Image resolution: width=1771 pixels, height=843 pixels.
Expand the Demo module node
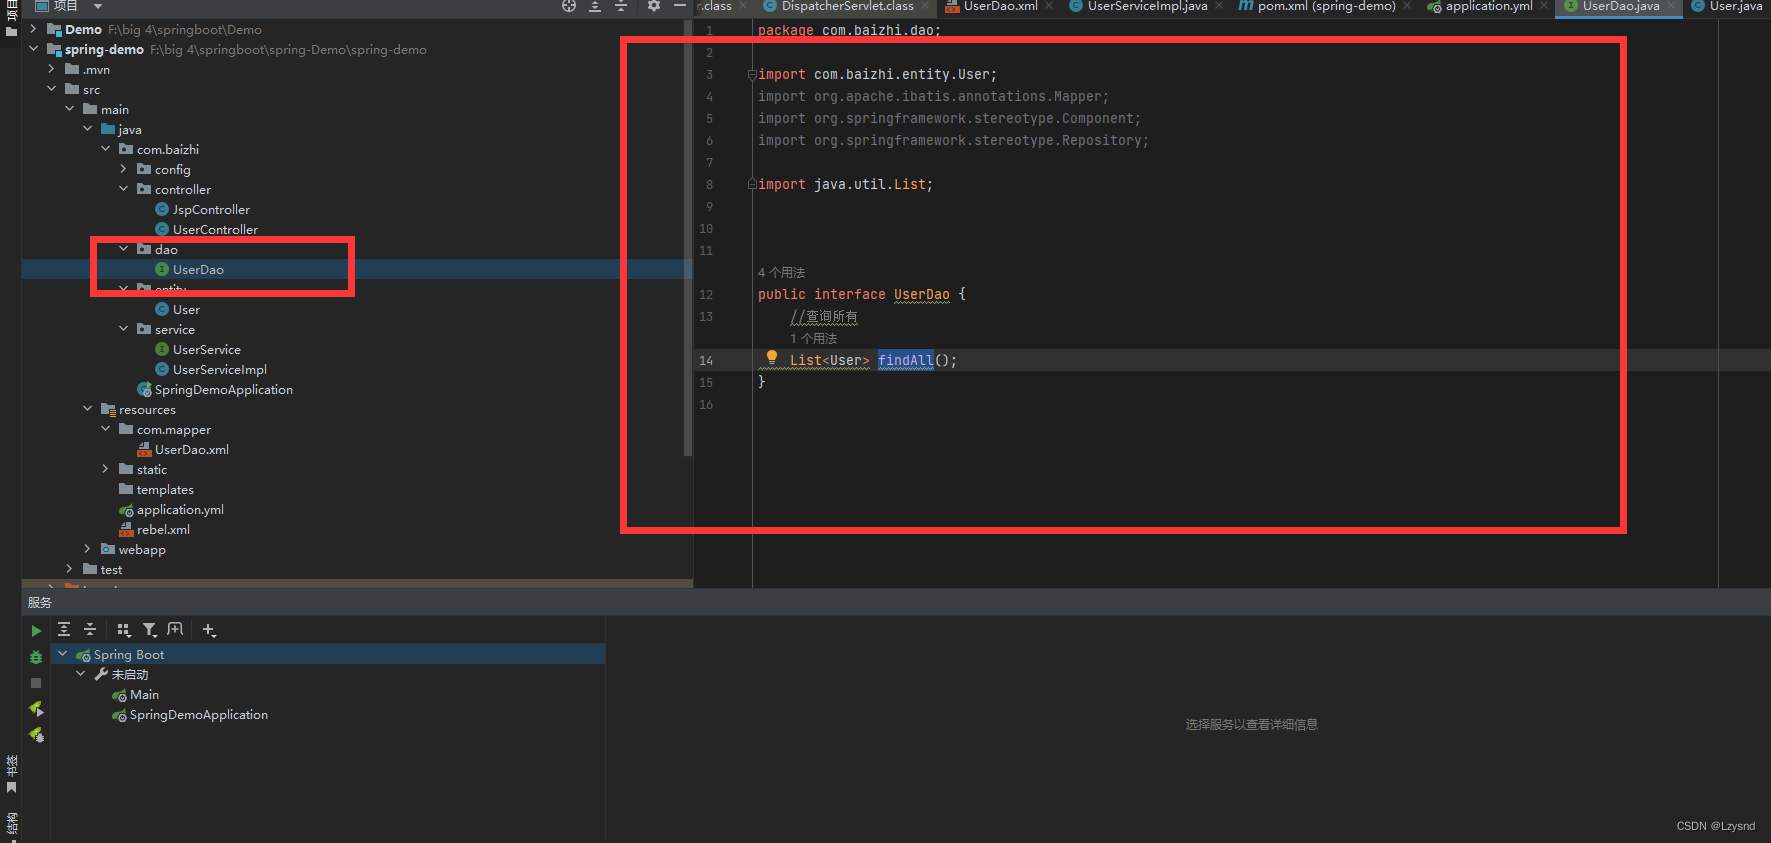(x=34, y=29)
